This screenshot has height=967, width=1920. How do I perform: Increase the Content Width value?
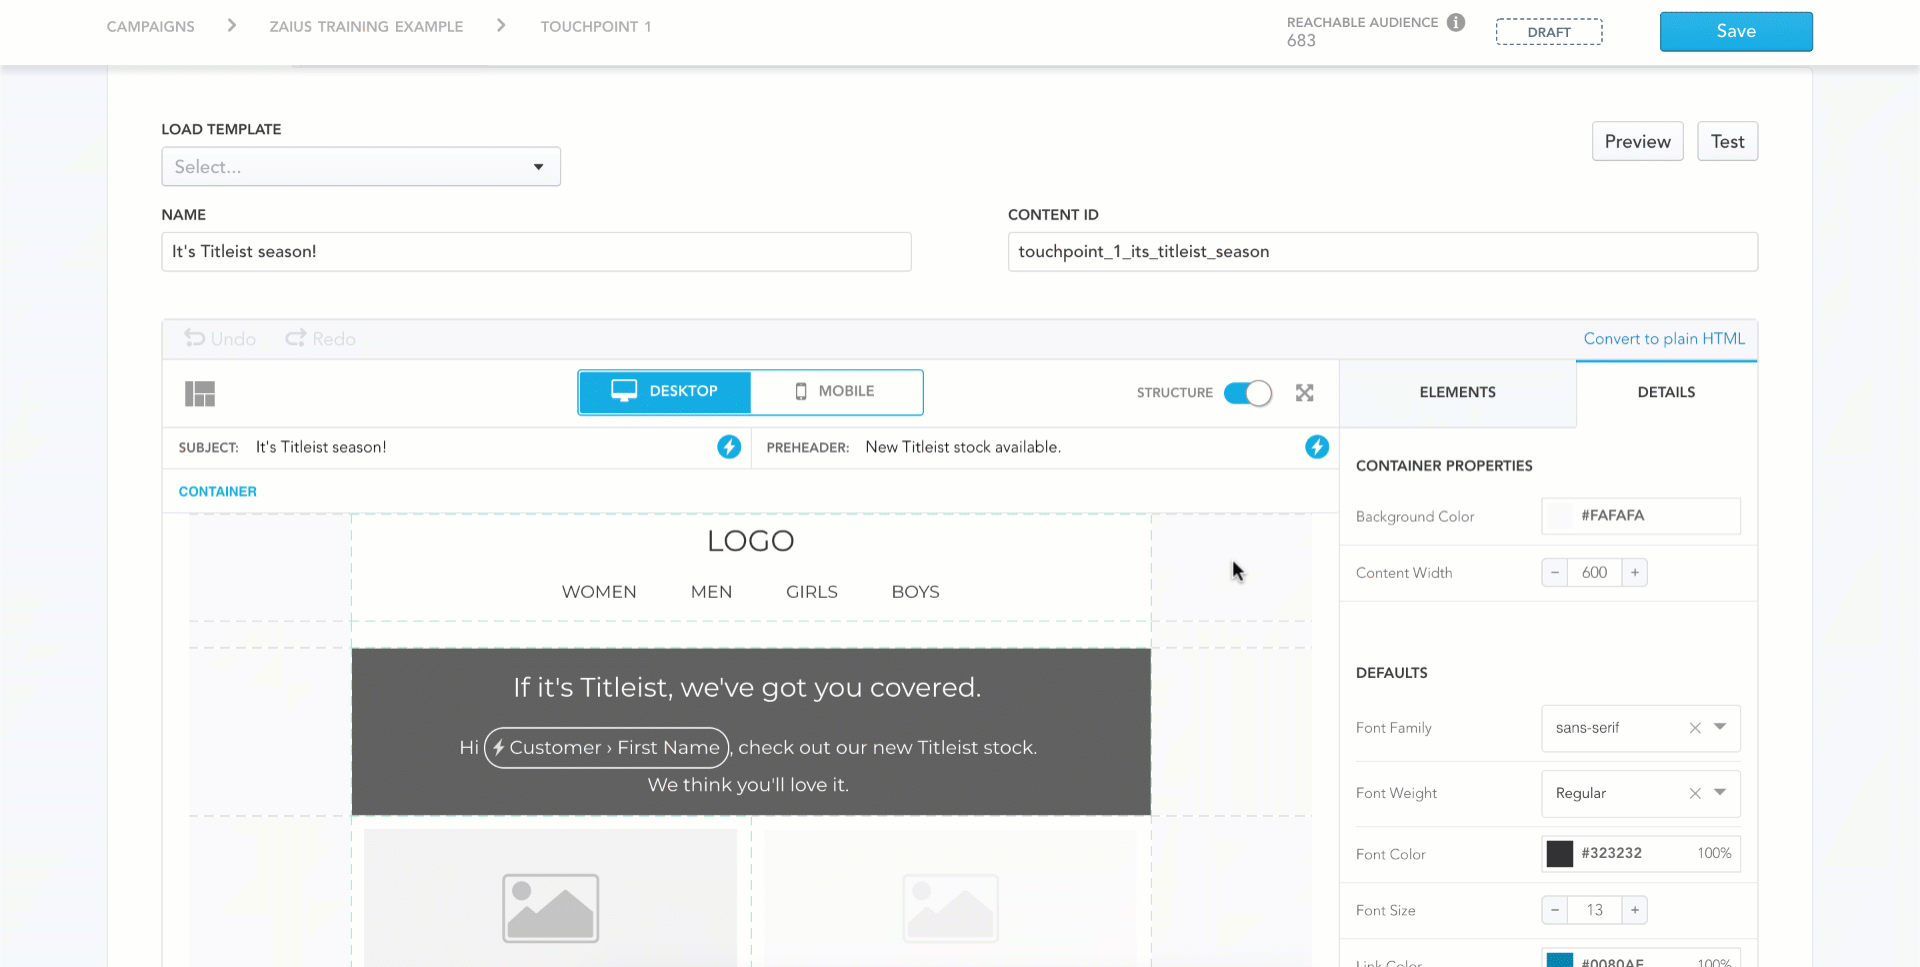pos(1634,573)
